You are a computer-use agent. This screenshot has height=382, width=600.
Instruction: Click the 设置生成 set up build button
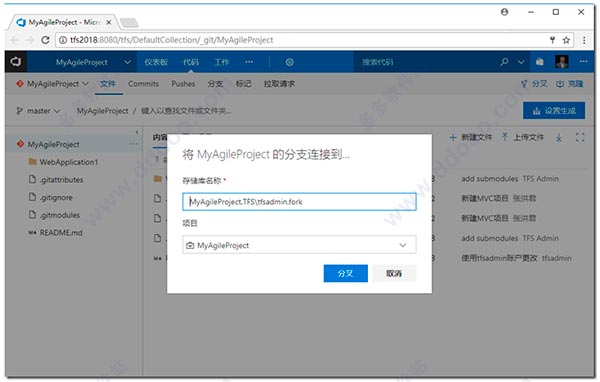pyautogui.click(x=554, y=111)
